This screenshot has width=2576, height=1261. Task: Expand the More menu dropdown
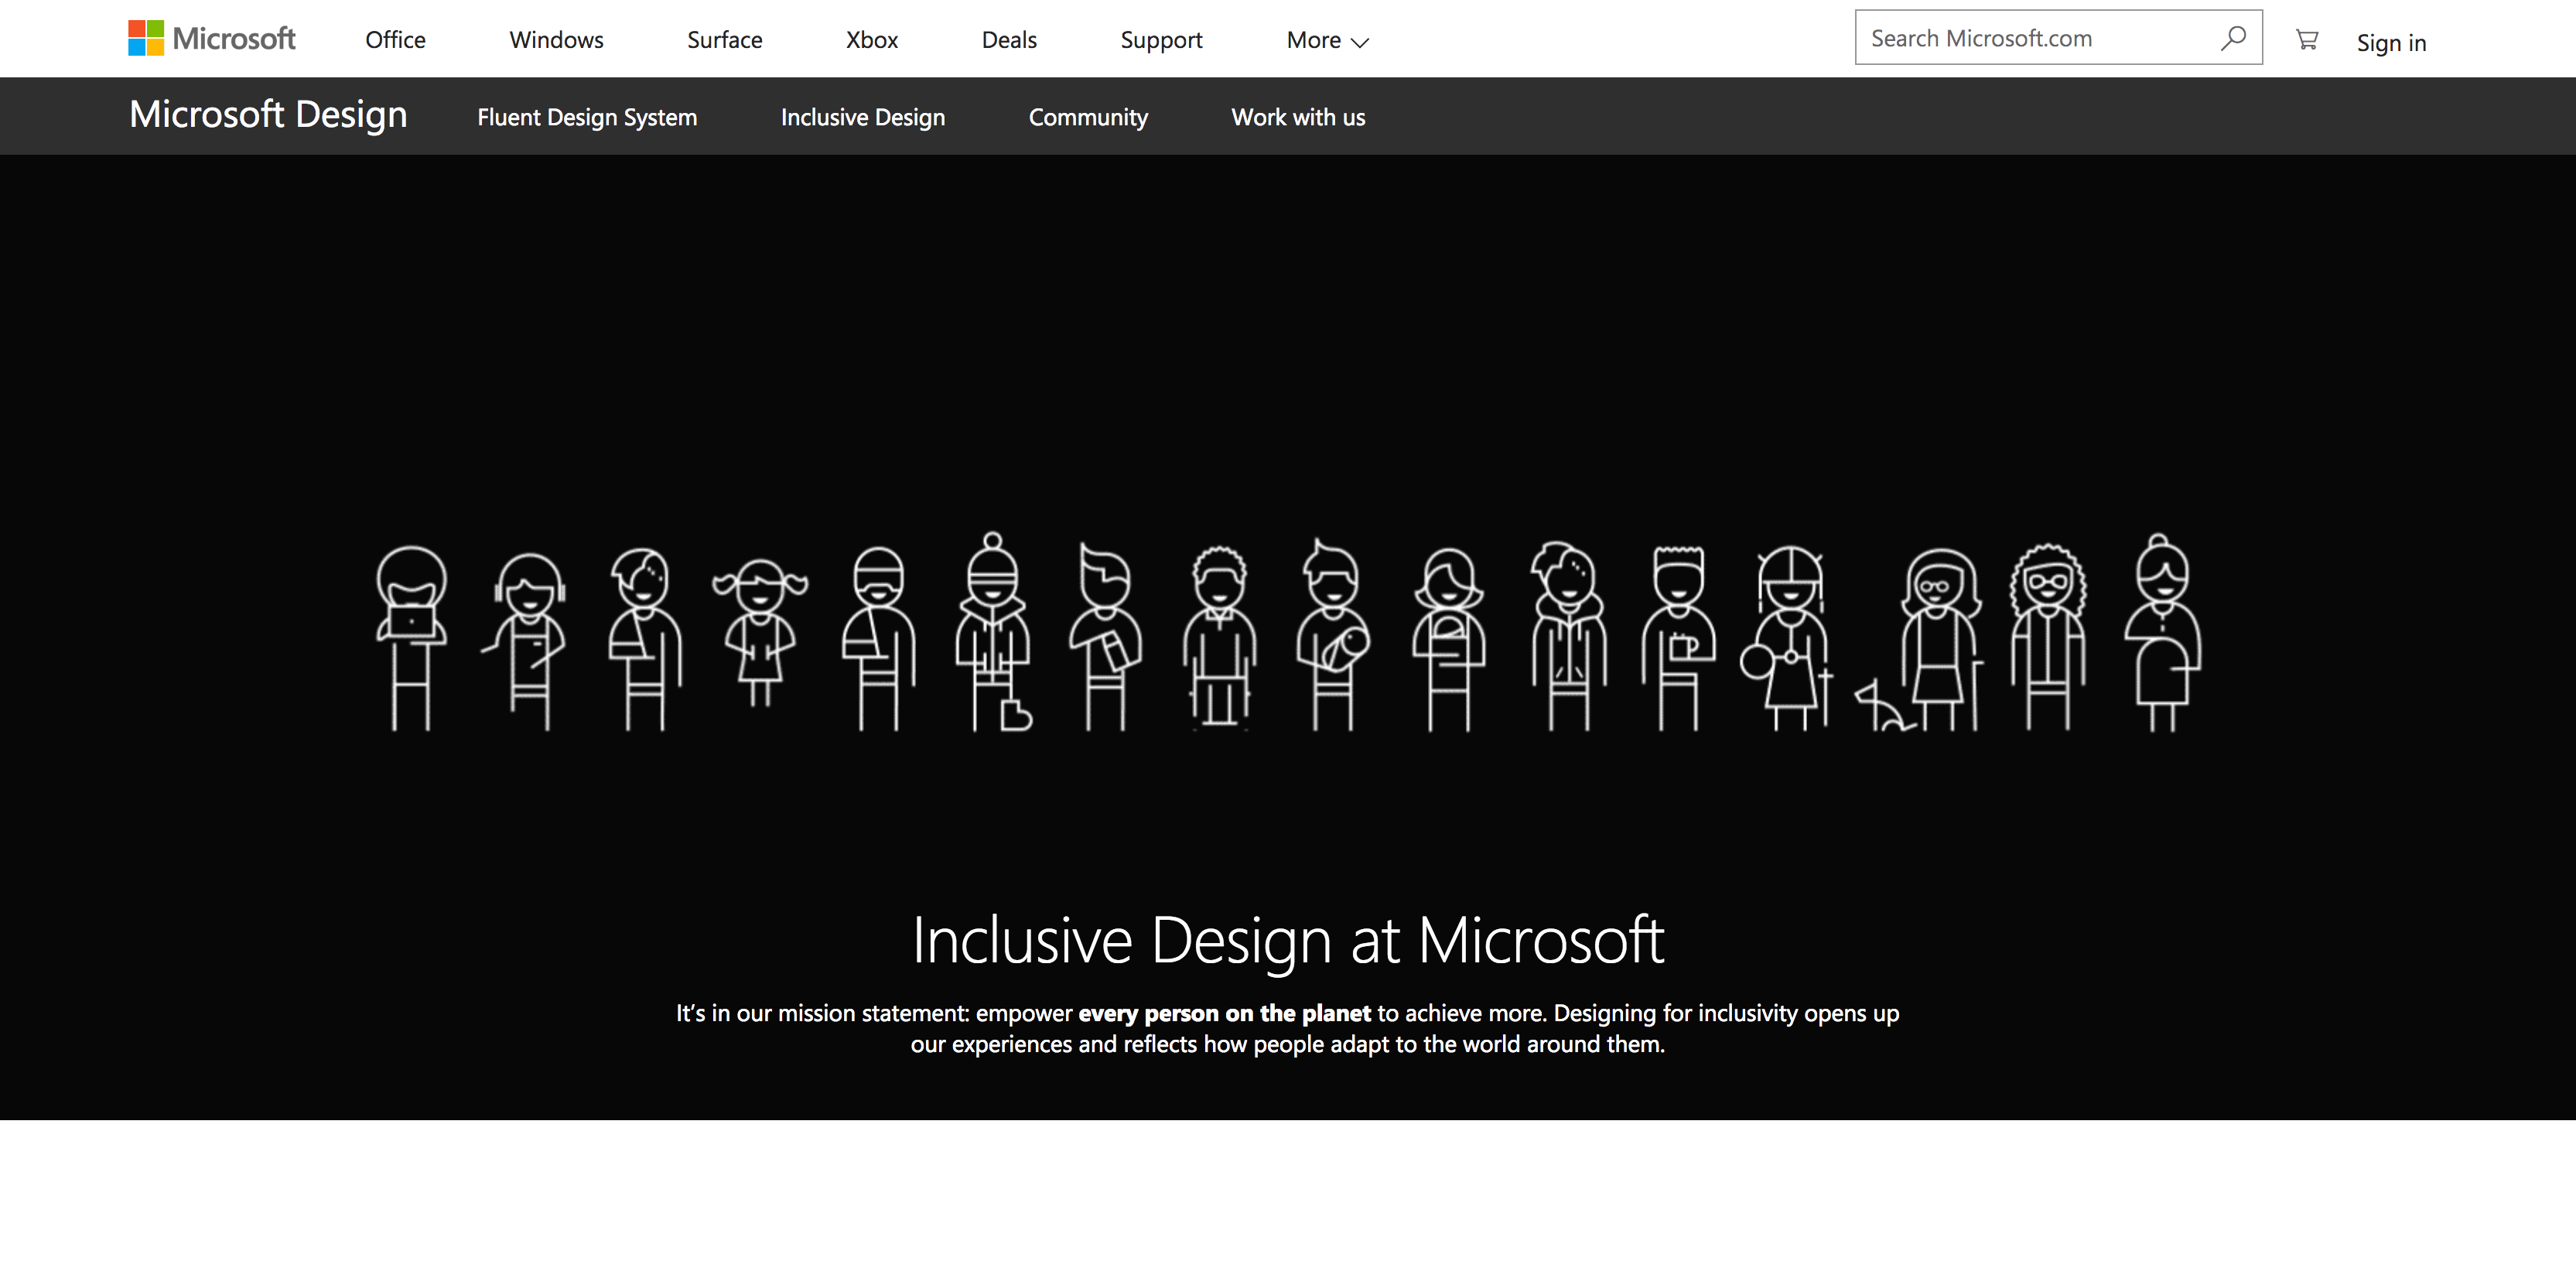click(x=1327, y=40)
